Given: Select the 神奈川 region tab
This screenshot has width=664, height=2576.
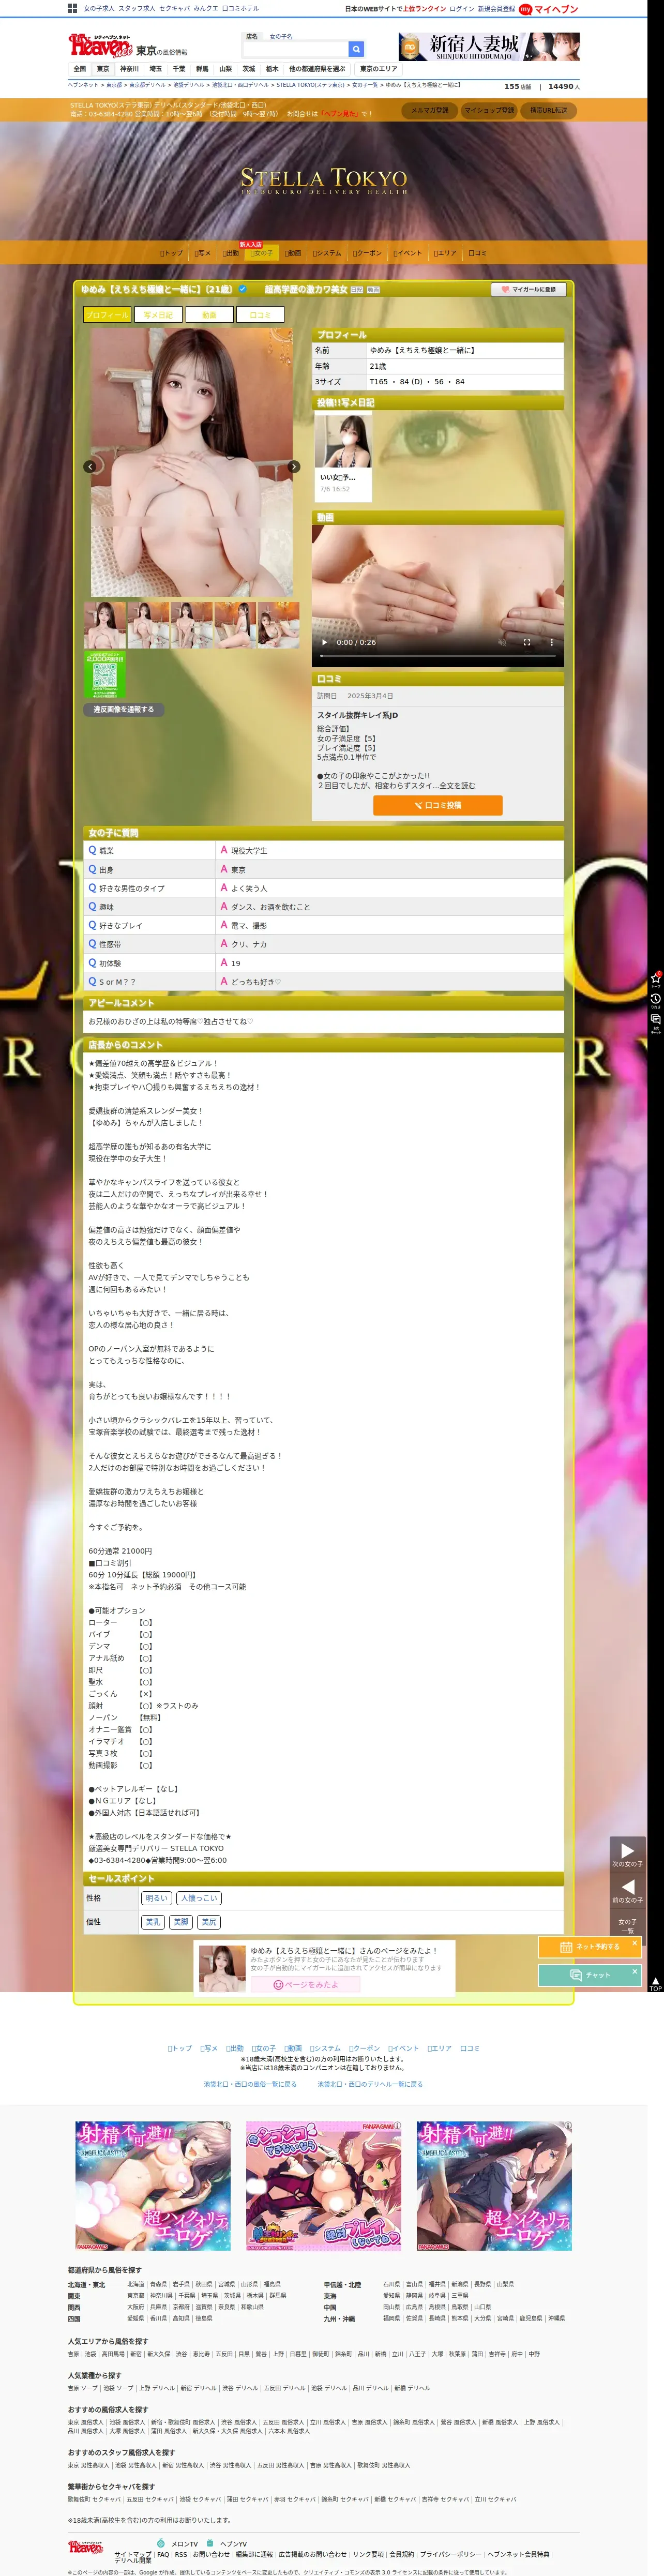Looking at the screenshot, I should tap(129, 69).
